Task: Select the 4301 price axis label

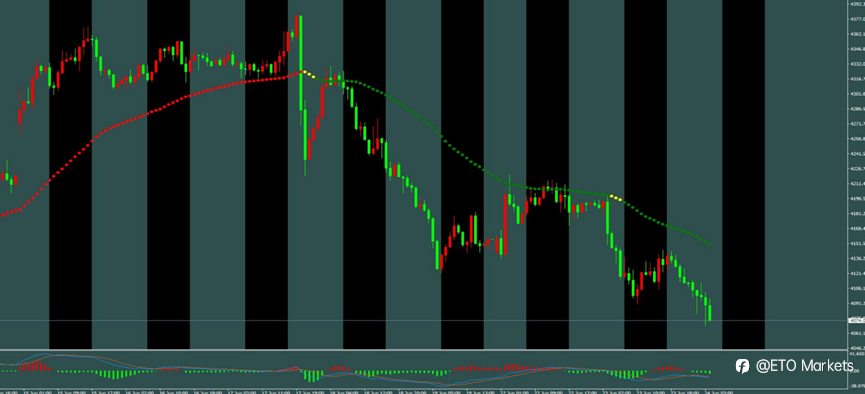Action: tap(858, 94)
